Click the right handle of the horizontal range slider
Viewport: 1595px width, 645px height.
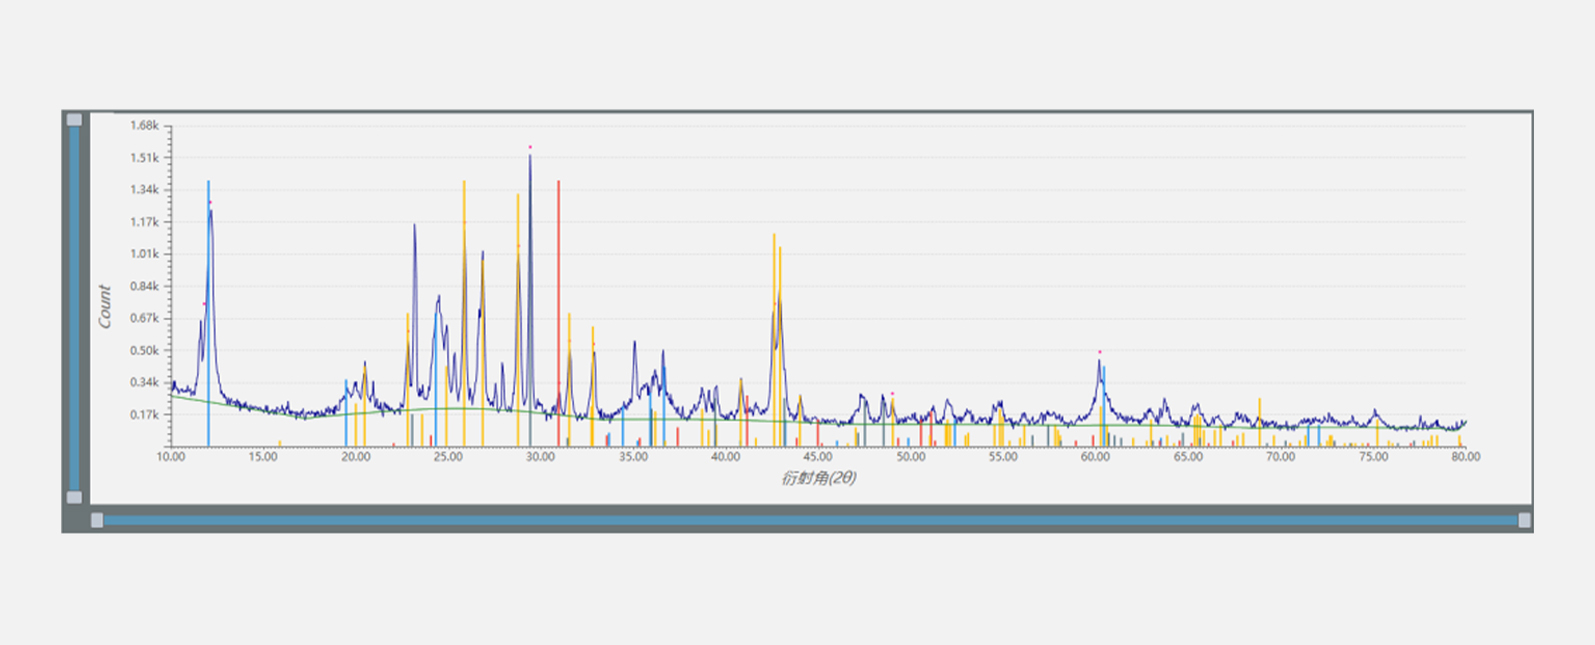coord(1524,520)
